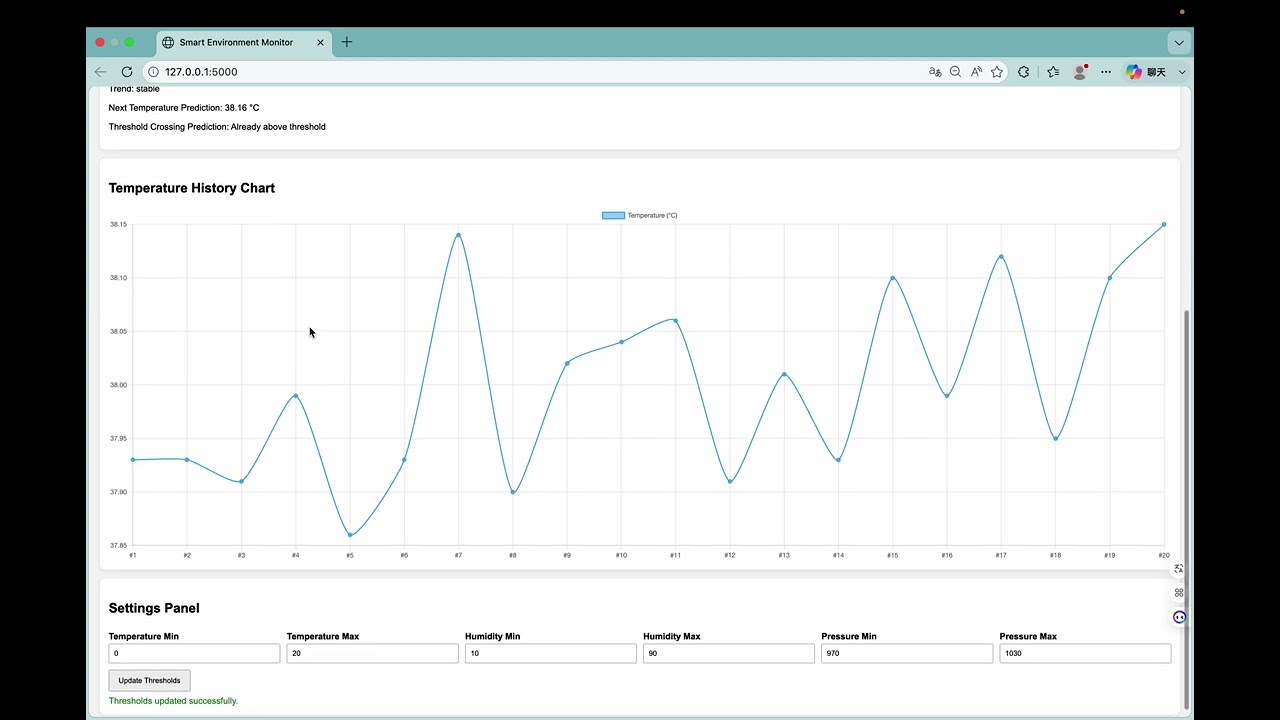
Task: Expand the tab search chevron
Action: 1179,42
